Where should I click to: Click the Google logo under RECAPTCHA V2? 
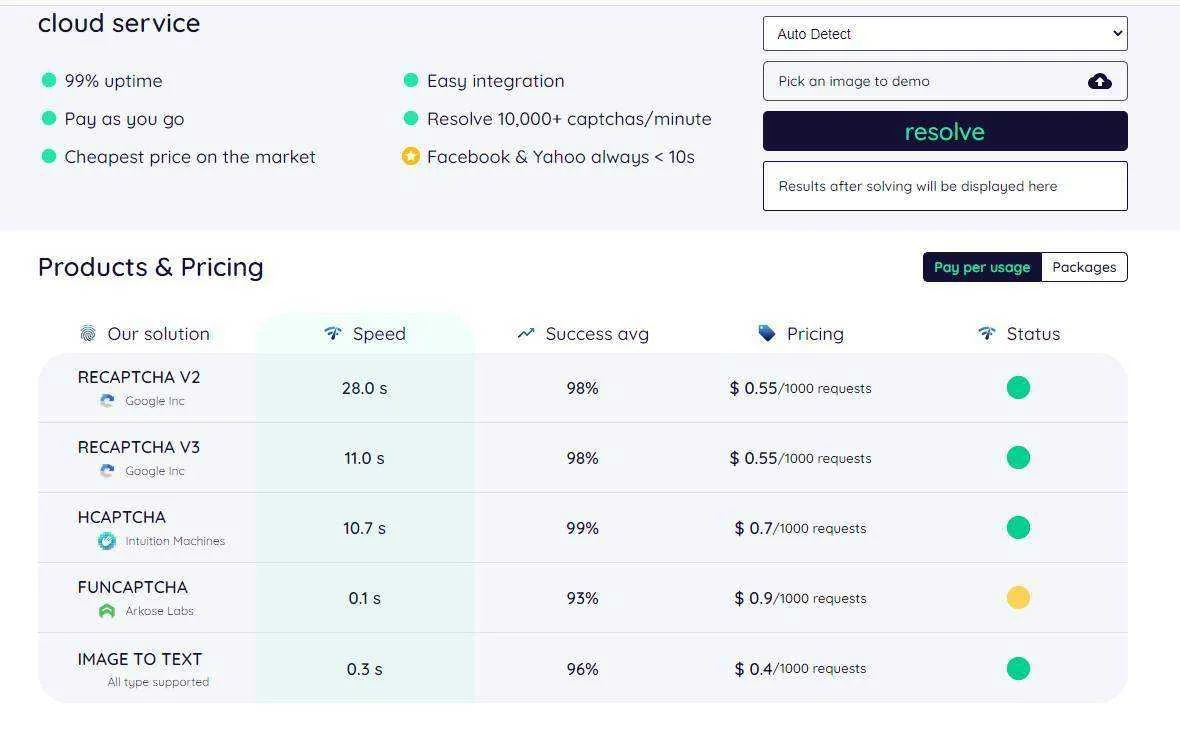point(108,401)
